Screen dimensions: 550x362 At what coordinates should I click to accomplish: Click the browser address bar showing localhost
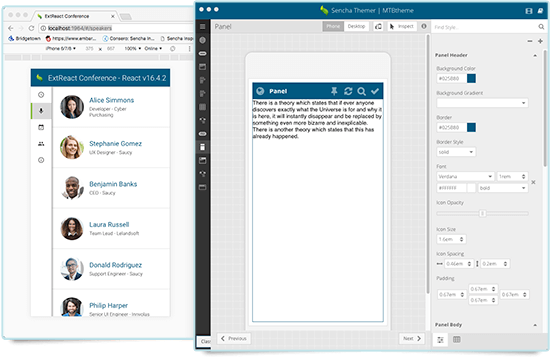tap(116, 28)
